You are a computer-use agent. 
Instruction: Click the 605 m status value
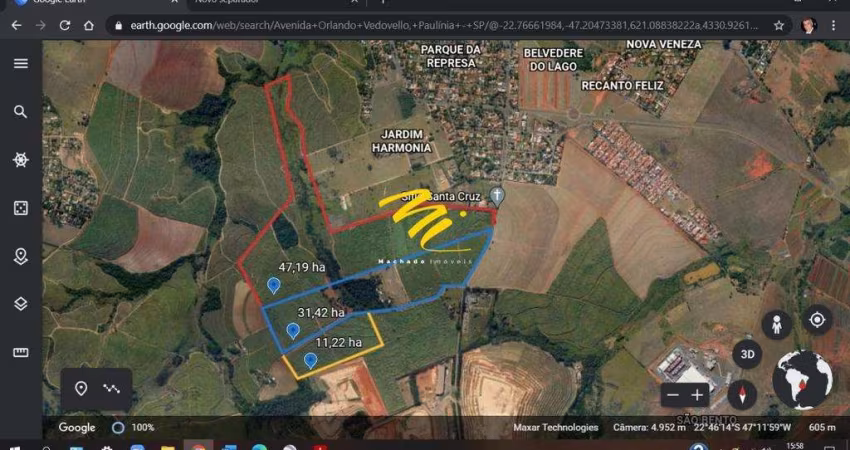pyautogui.click(x=822, y=428)
